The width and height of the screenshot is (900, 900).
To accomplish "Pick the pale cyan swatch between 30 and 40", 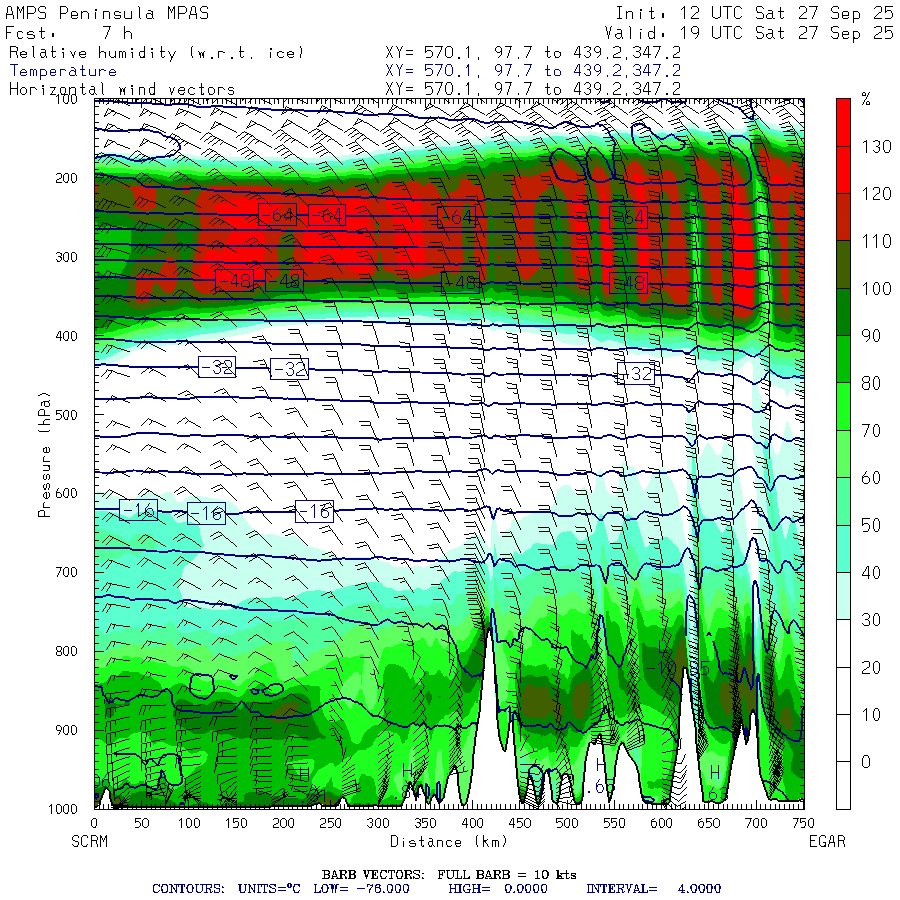I will click(843, 596).
